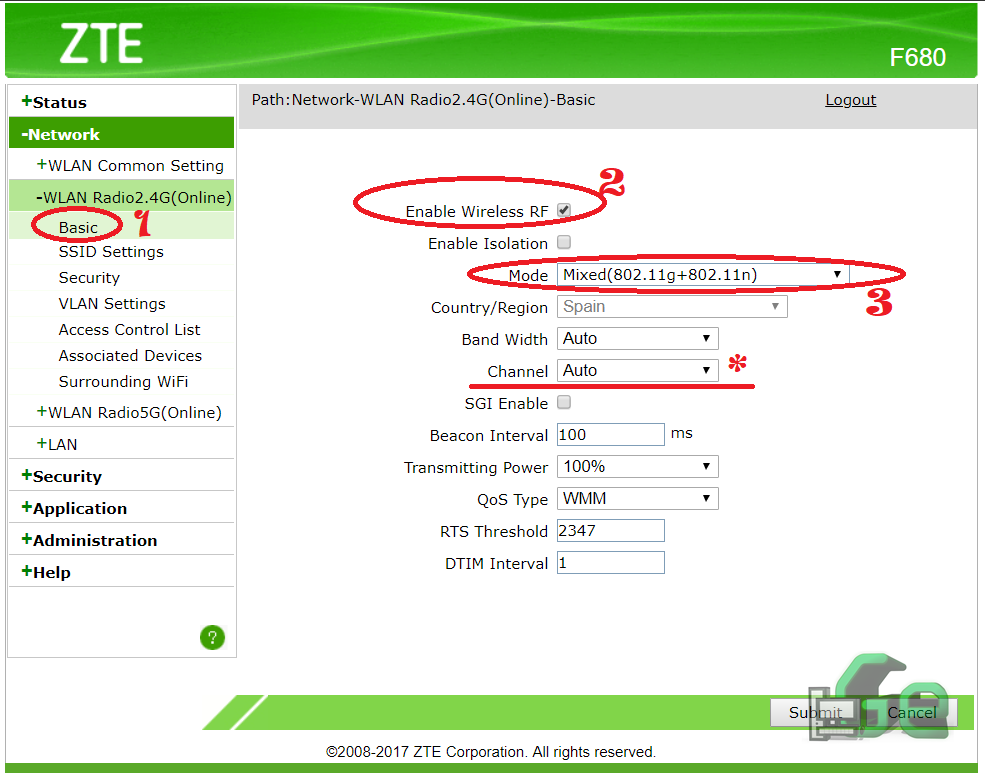Click the RTS Threshold input field
Viewport: 985px width, 780px height.
pyautogui.click(x=611, y=531)
